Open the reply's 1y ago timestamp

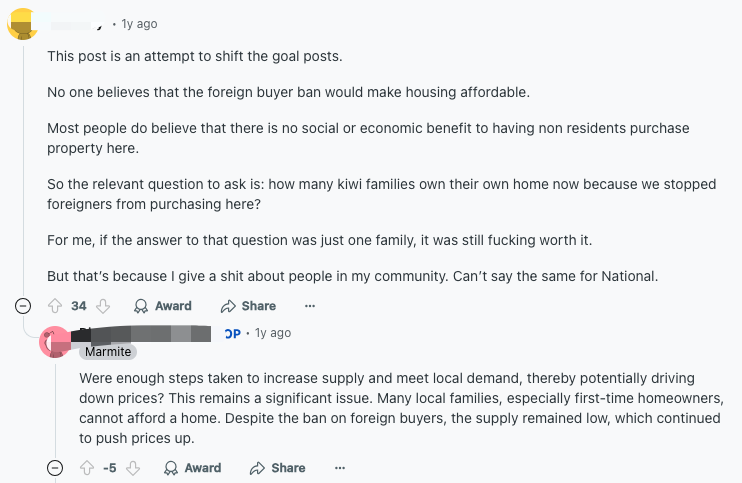point(272,333)
